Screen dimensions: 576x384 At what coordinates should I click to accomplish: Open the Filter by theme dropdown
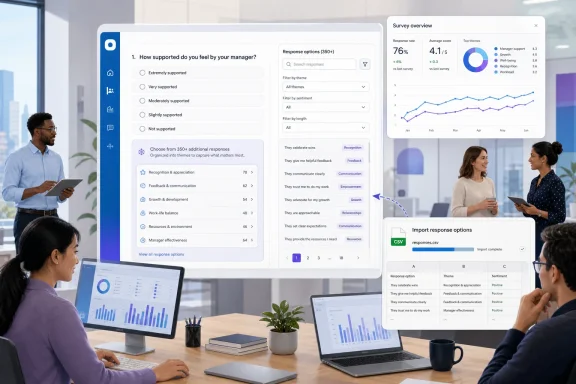point(325,87)
